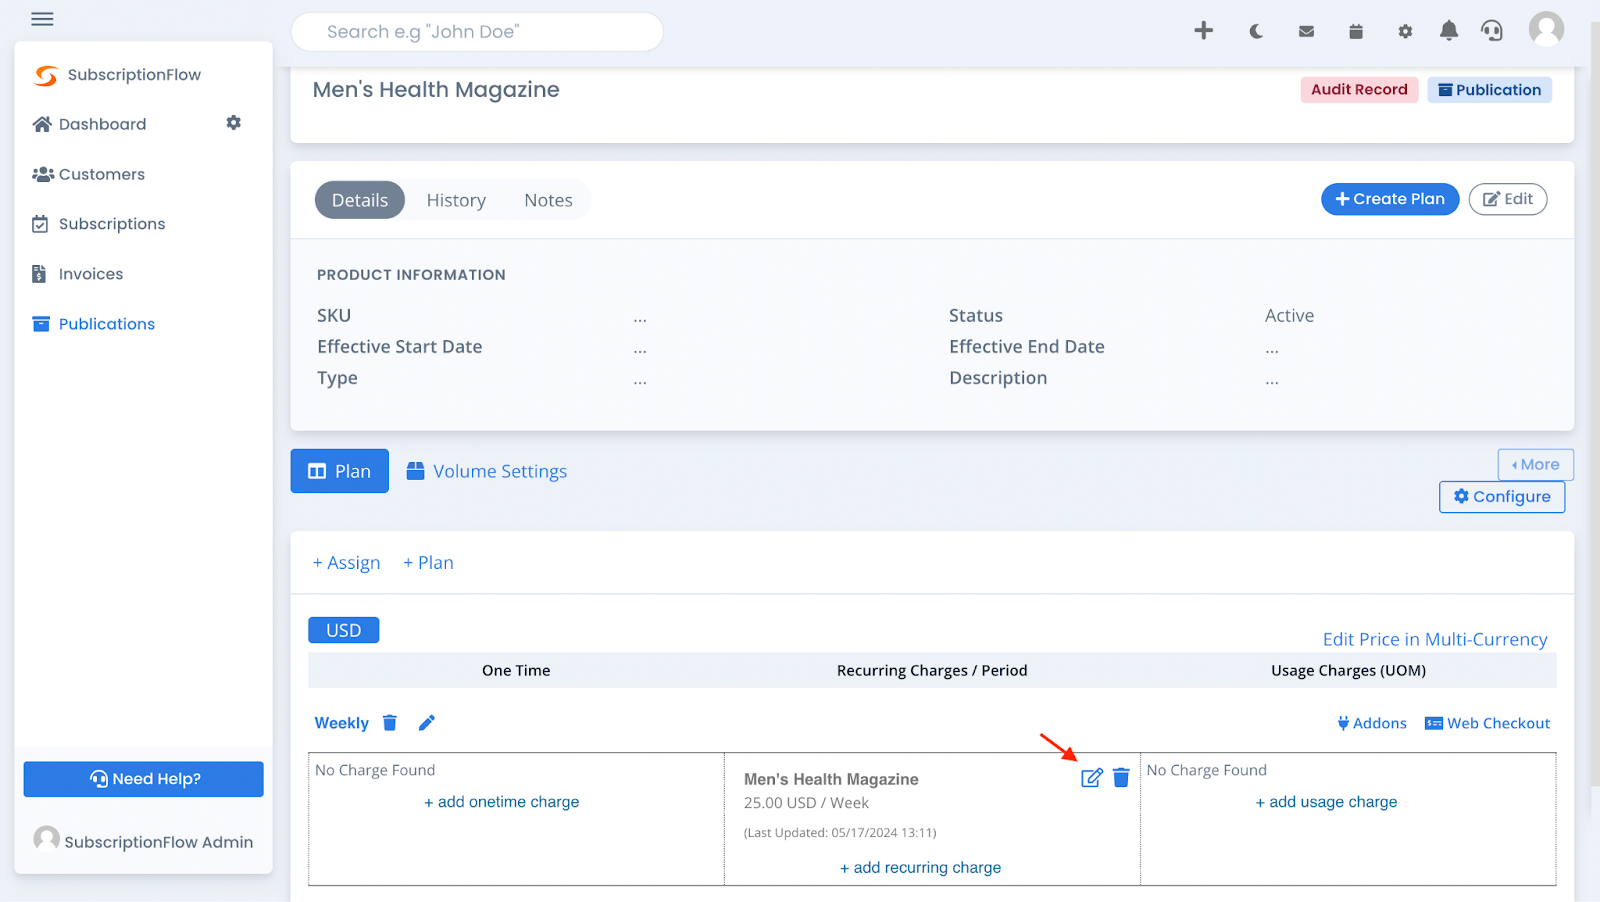Open Volume Settings tab
Screen dimensions: 1600x902
pos(487,471)
